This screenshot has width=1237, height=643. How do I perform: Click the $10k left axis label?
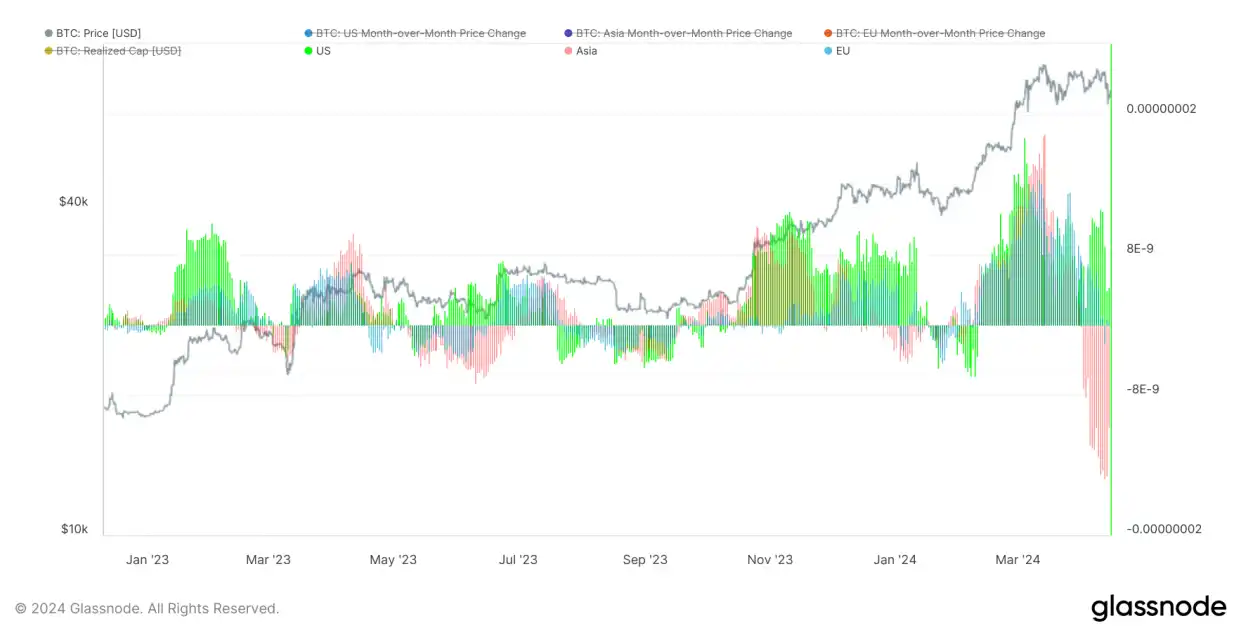pos(73,529)
